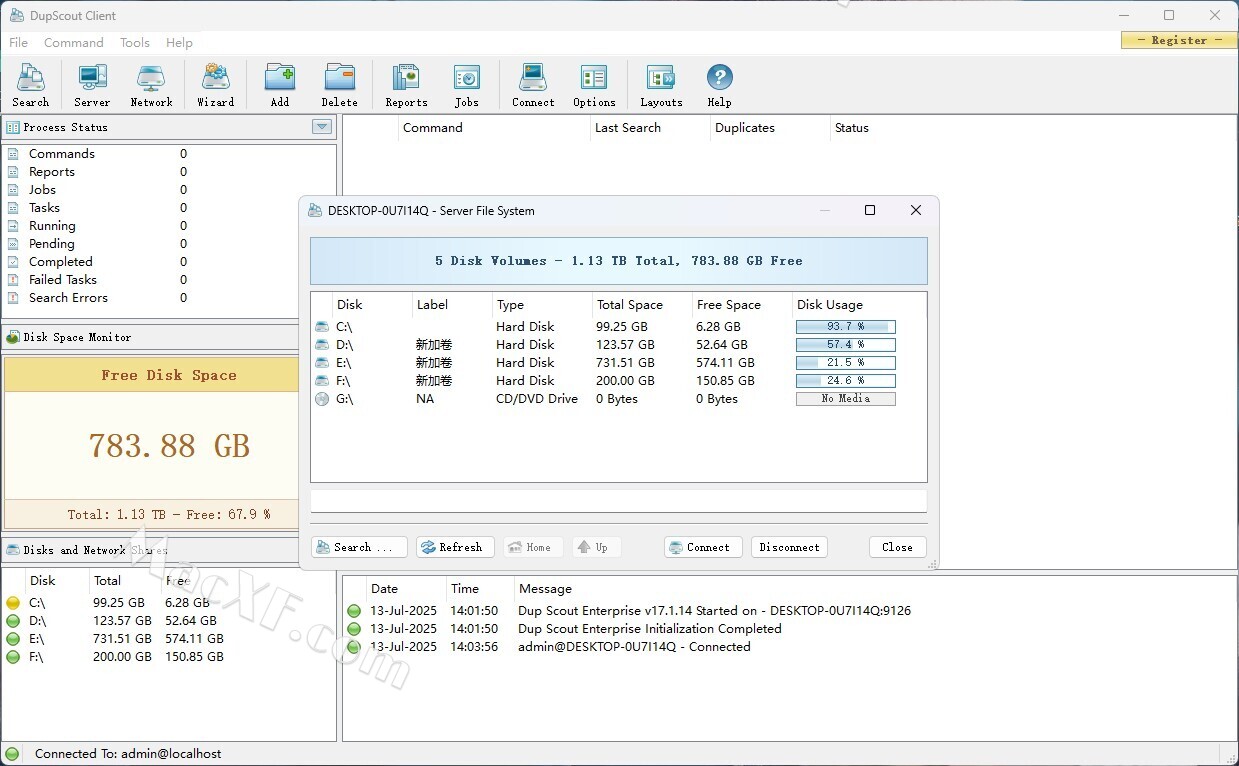Click the Delete command icon
This screenshot has width=1239, height=766.
pyautogui.click(x=339, y=85)
